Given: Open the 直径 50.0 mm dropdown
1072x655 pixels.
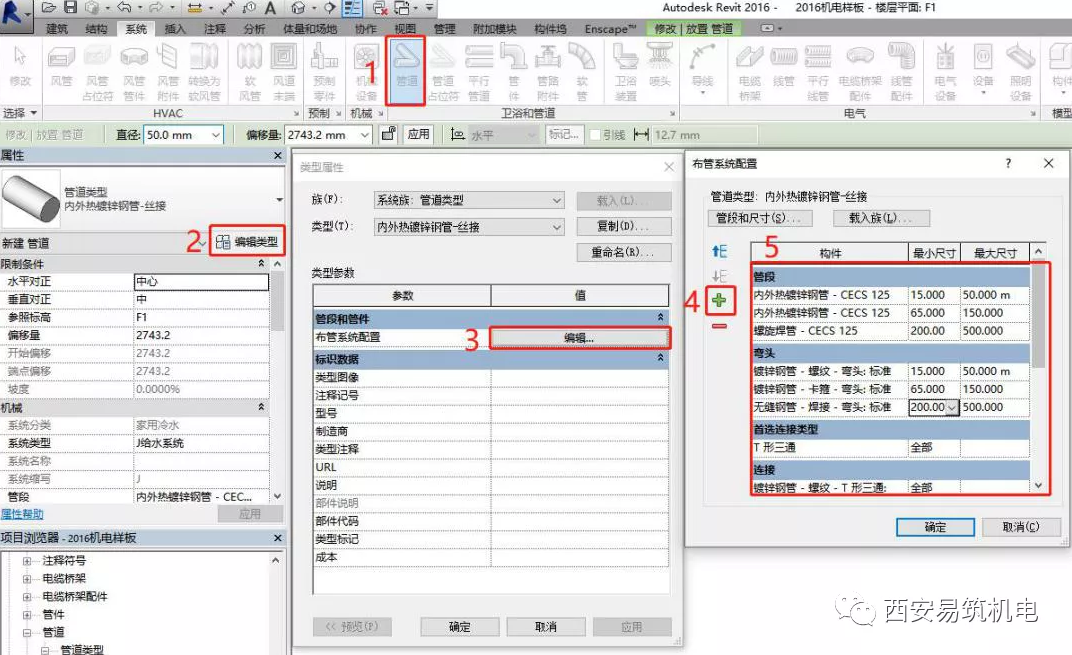Looking at the screenshot, I should click(x=215, y=135).
